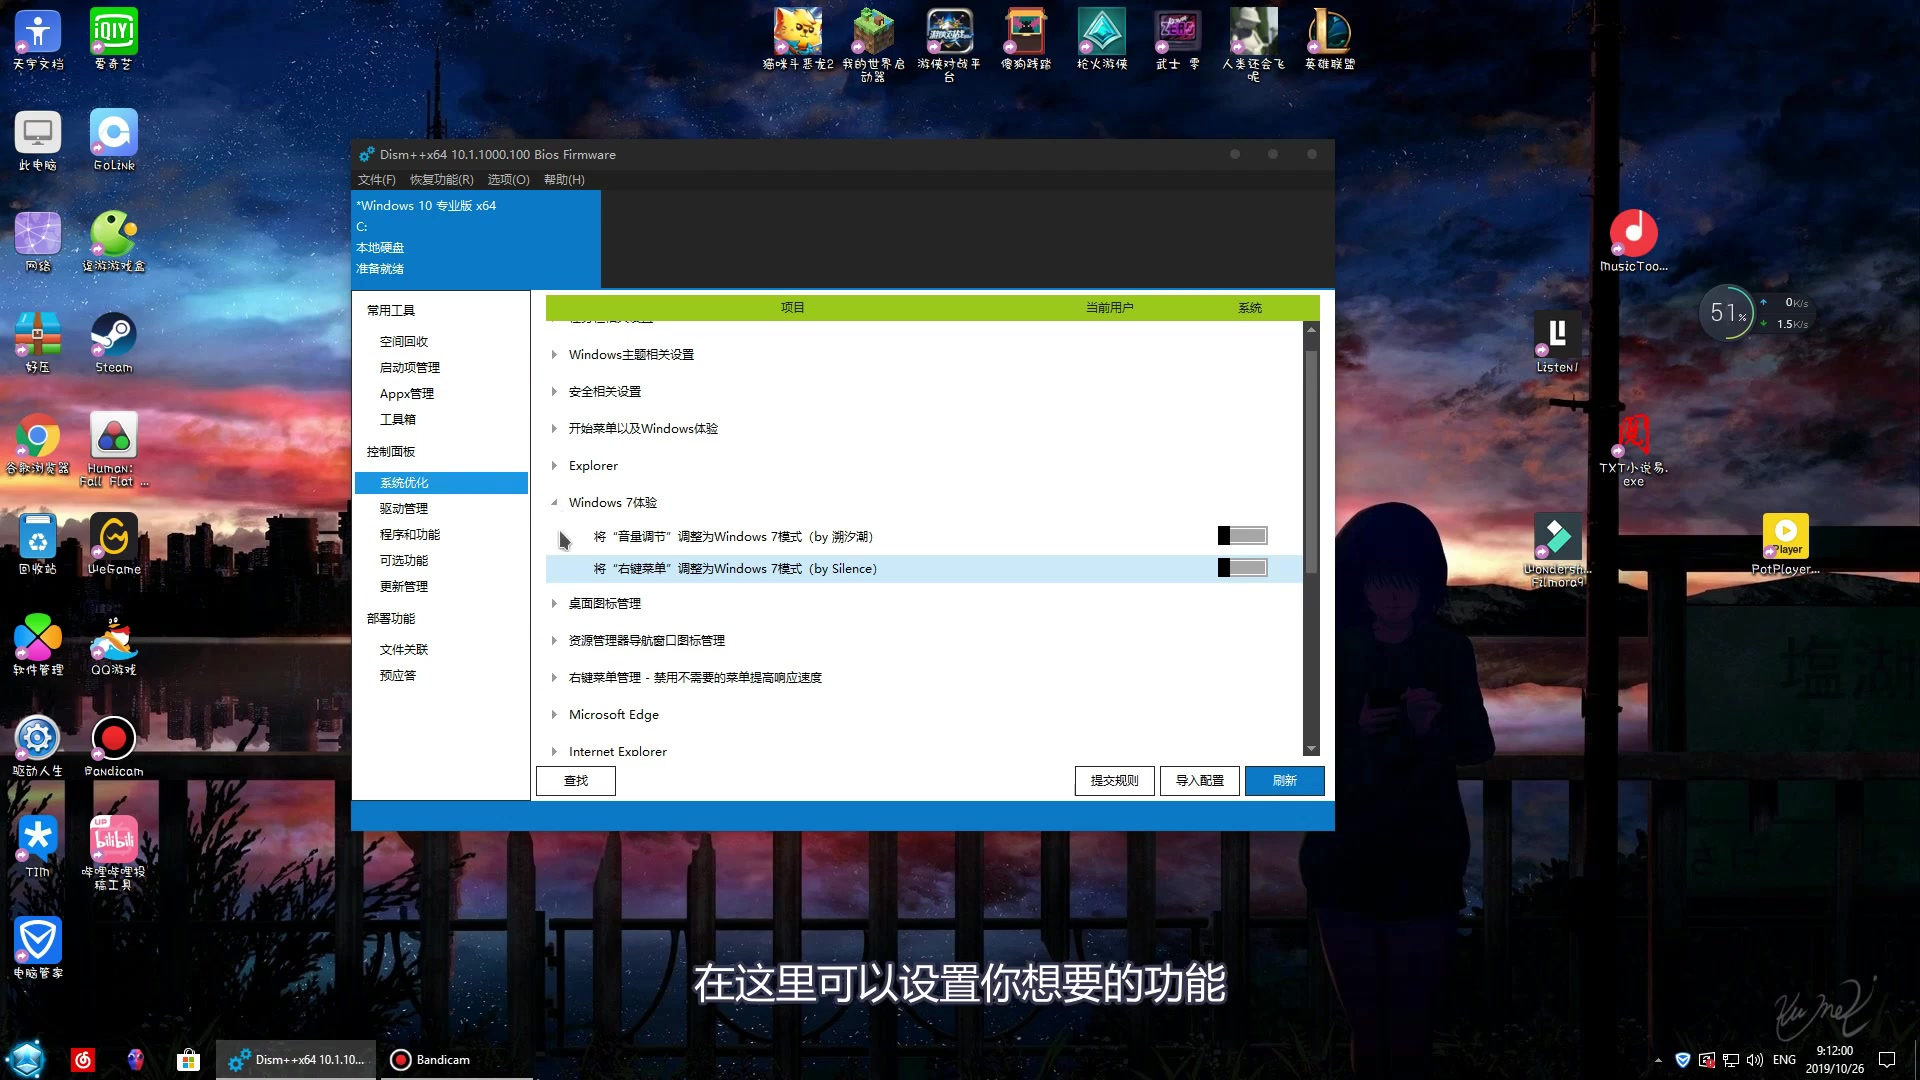Image resolution: width=1920 pixels, height=1080 pixels.
Task: Open the Minecraft launcher desktop icon
Action: tap(872, 45)
